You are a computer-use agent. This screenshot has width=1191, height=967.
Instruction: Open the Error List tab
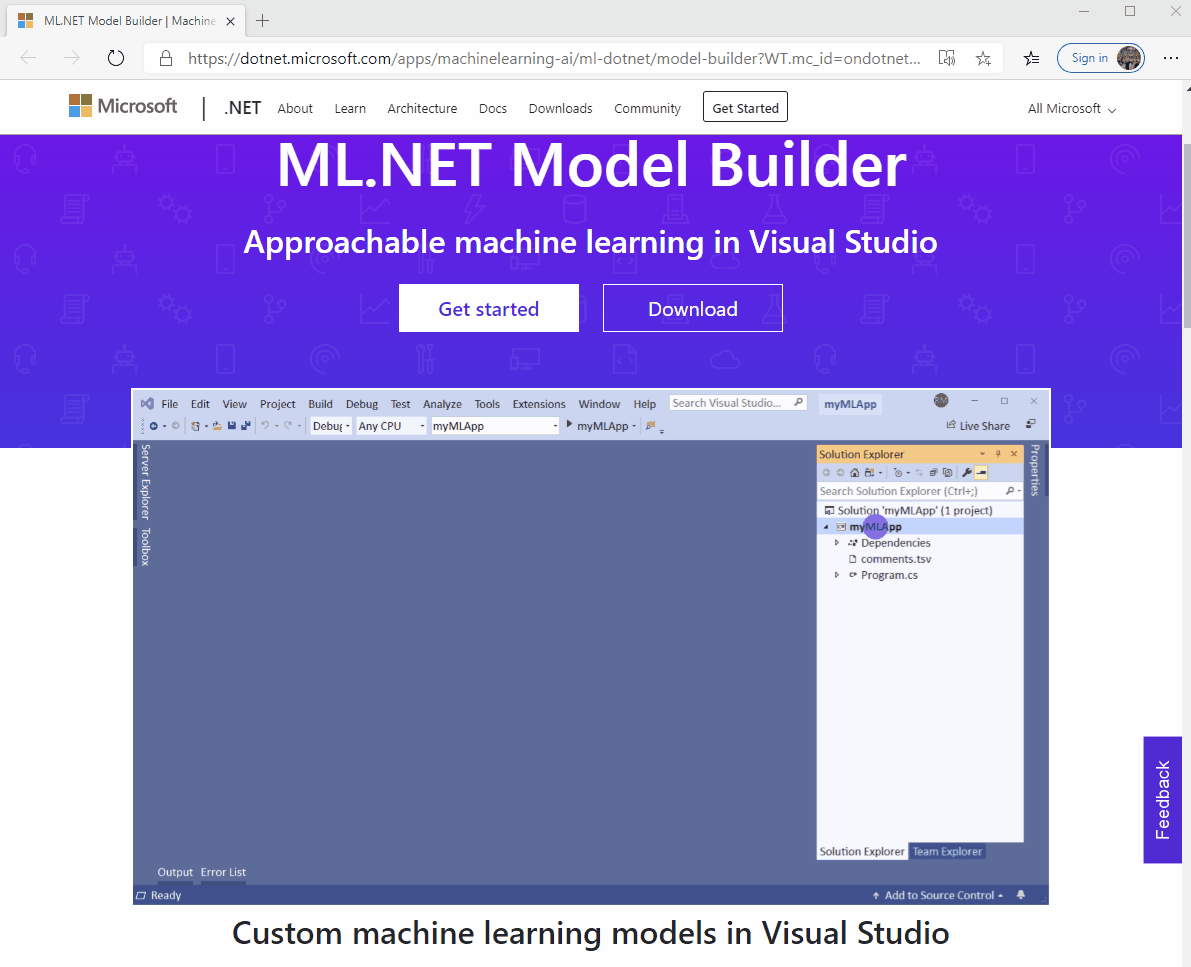[x=223, y=872]
